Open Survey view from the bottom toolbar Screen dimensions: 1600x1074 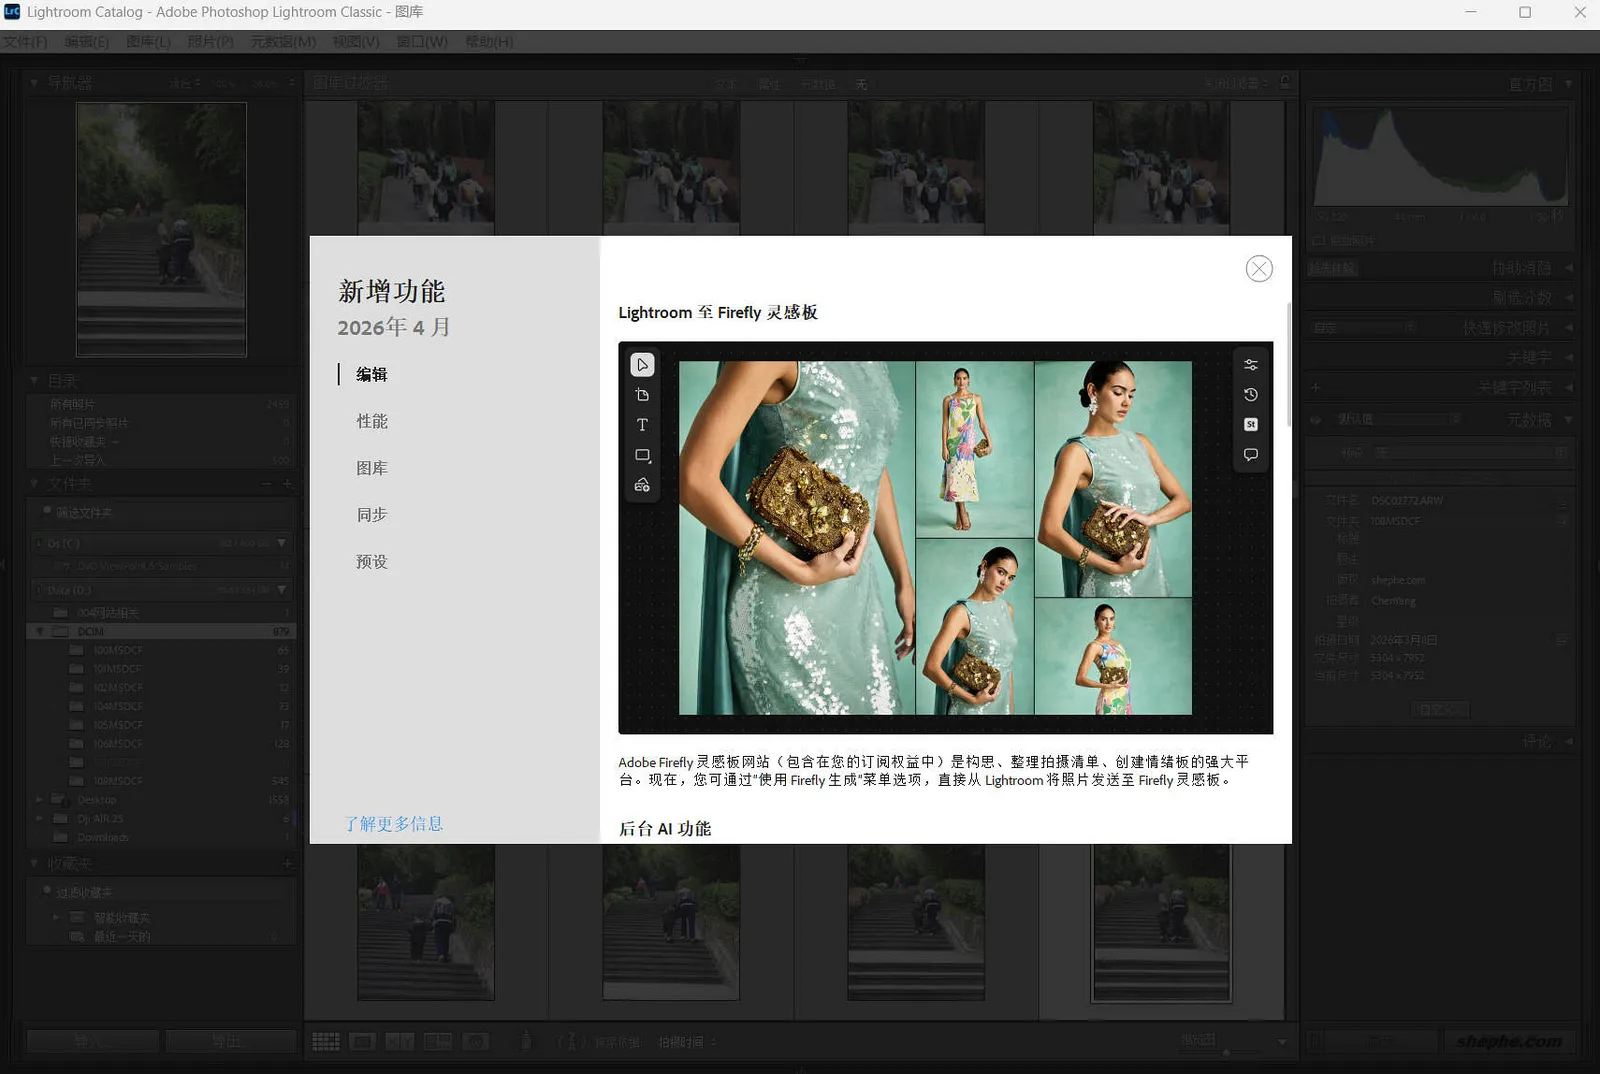(x=437, y=1041)
